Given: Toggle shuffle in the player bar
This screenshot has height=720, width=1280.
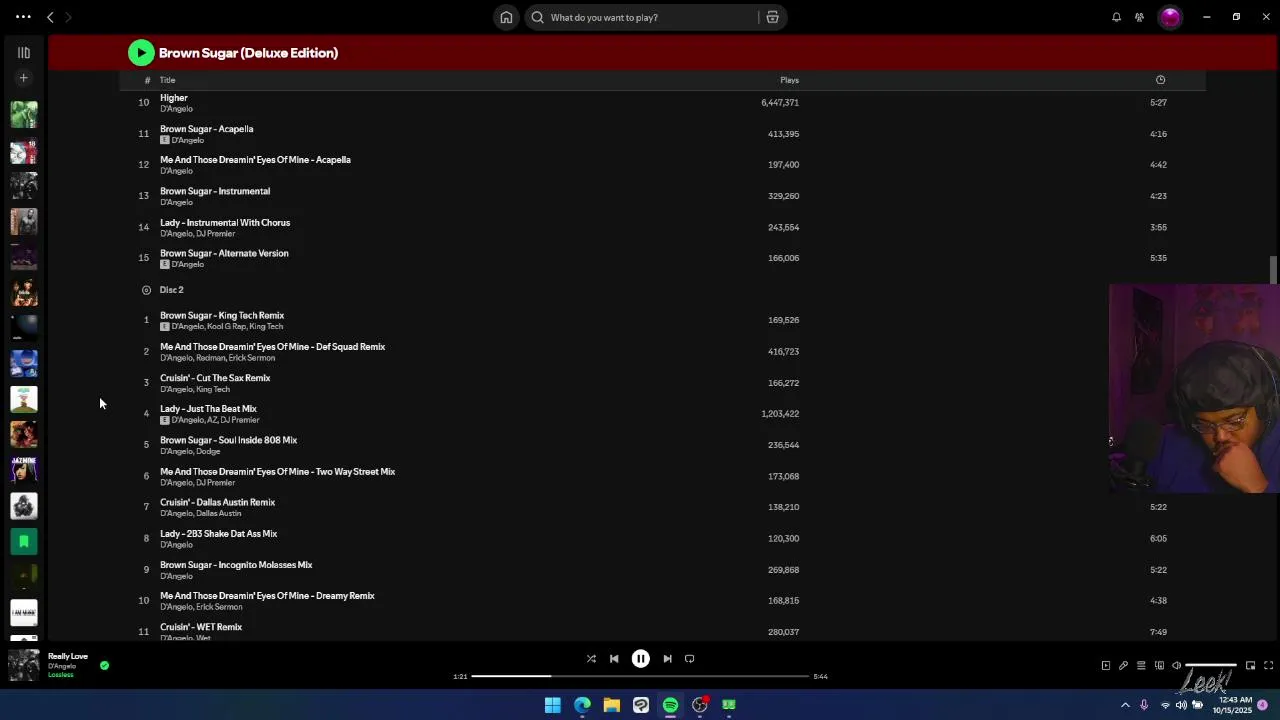Looking at the screenshot, I should pos(591,659).
